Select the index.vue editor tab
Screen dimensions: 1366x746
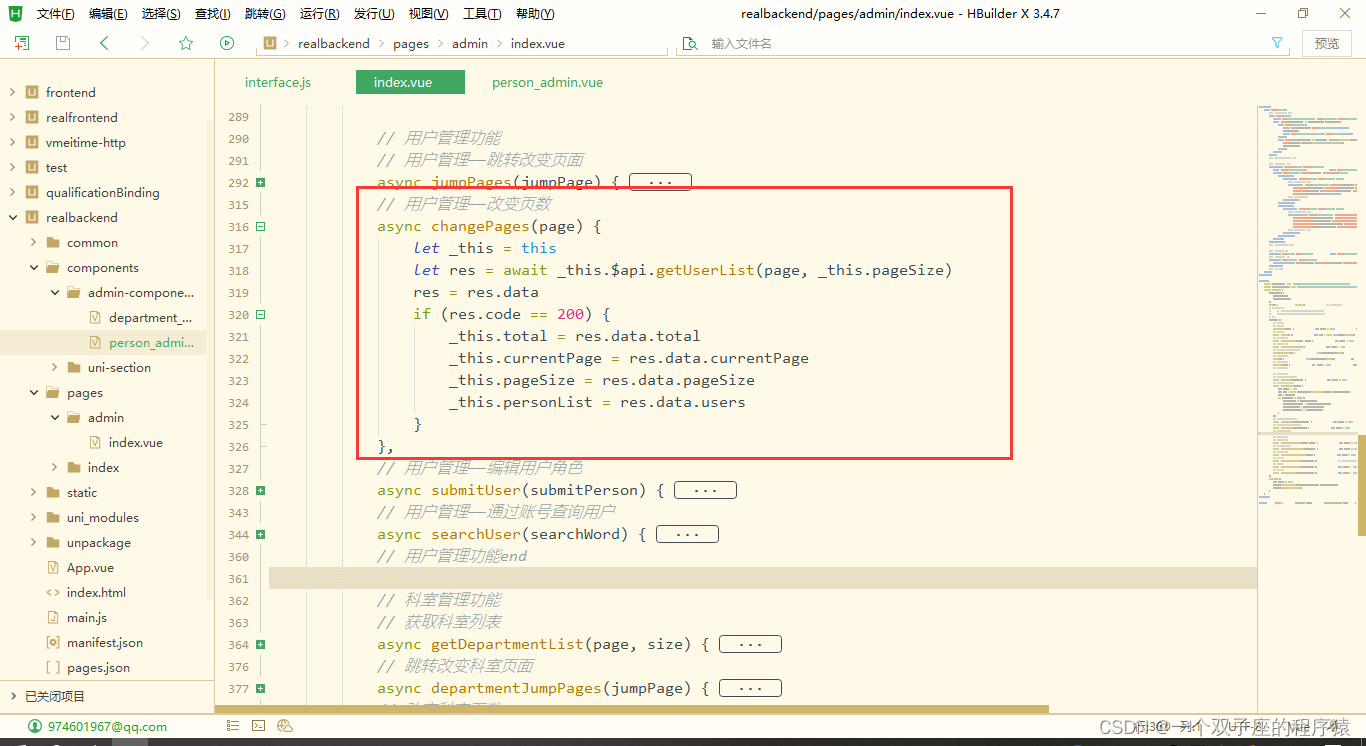coord(410,82)
